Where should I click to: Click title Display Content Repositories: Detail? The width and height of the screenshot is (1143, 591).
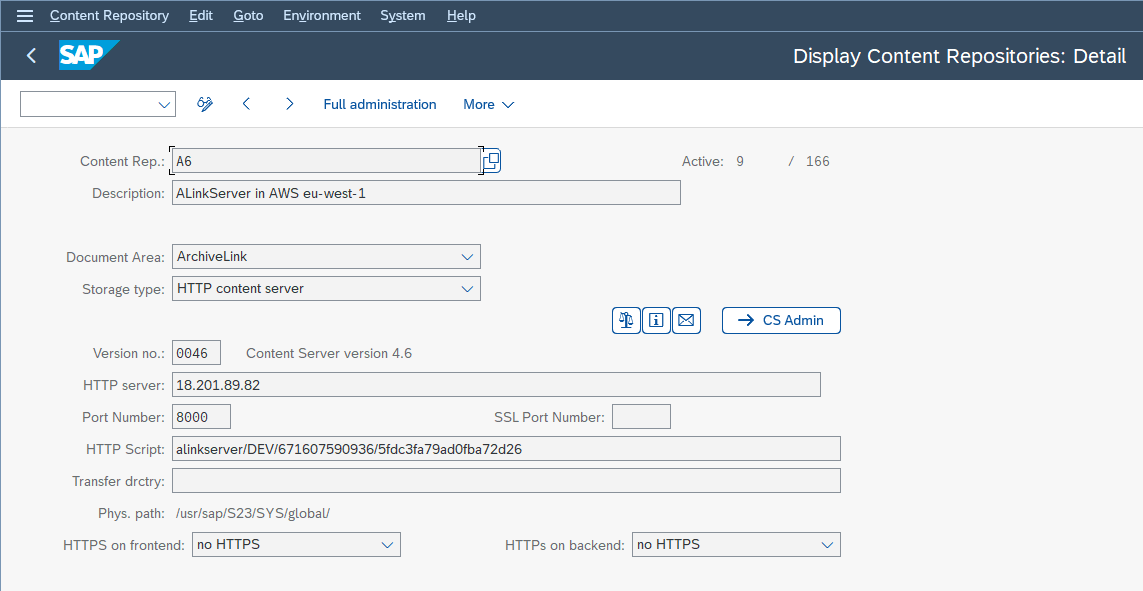tap(959, 56)
